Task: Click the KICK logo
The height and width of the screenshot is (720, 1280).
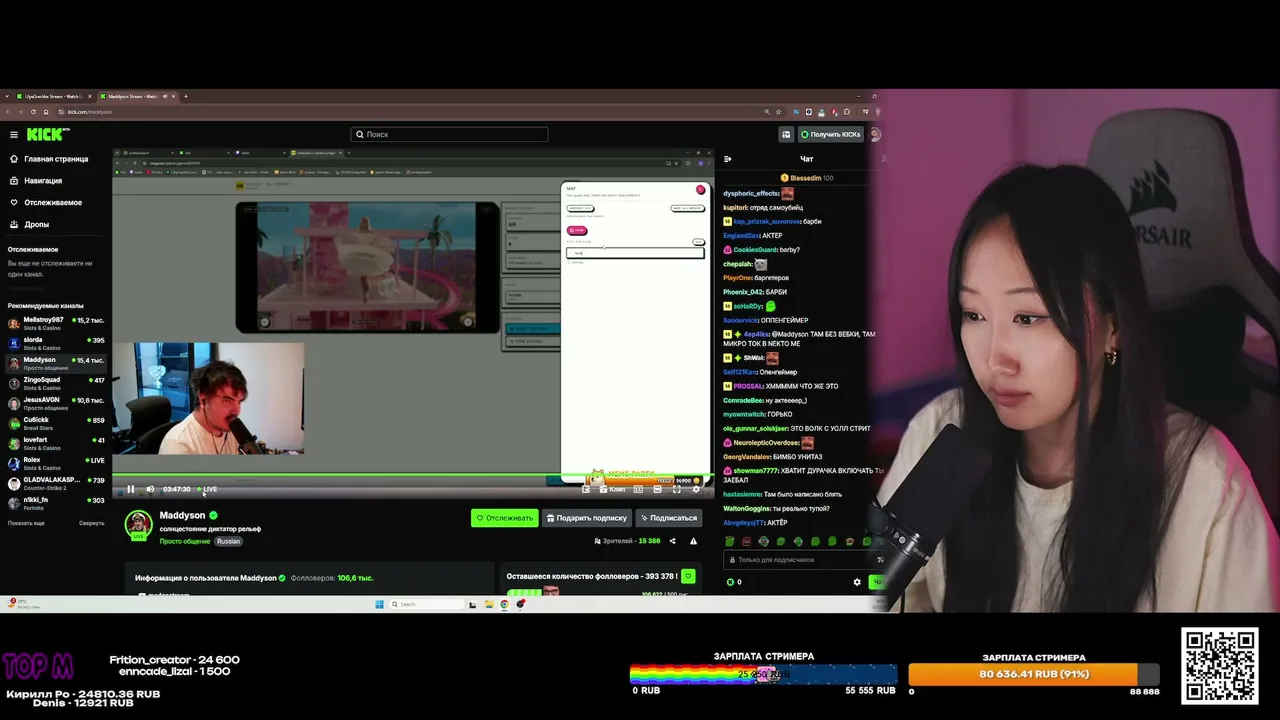Action: (48, 134)
